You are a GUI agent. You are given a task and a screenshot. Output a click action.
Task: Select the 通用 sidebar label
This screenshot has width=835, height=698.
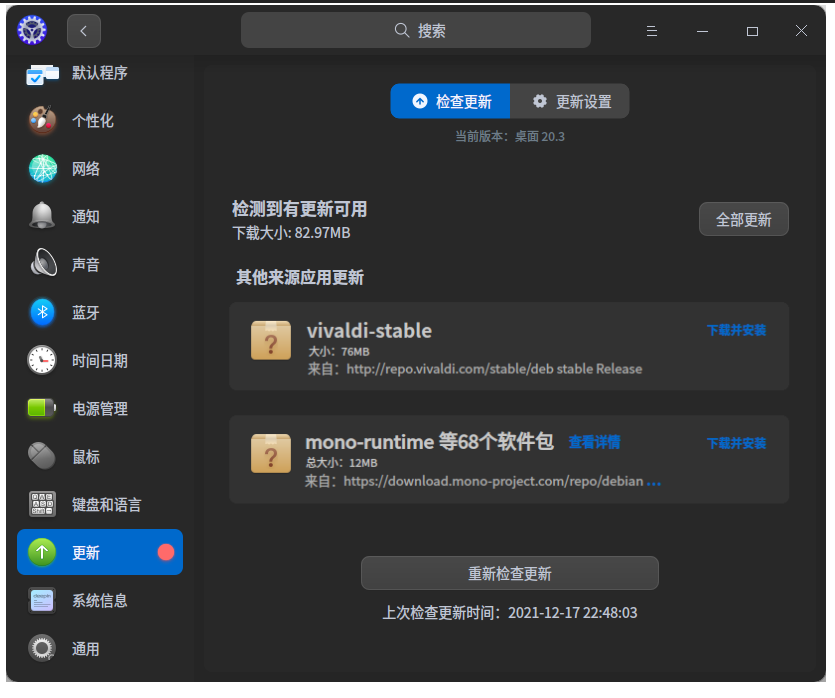(86, 648)
